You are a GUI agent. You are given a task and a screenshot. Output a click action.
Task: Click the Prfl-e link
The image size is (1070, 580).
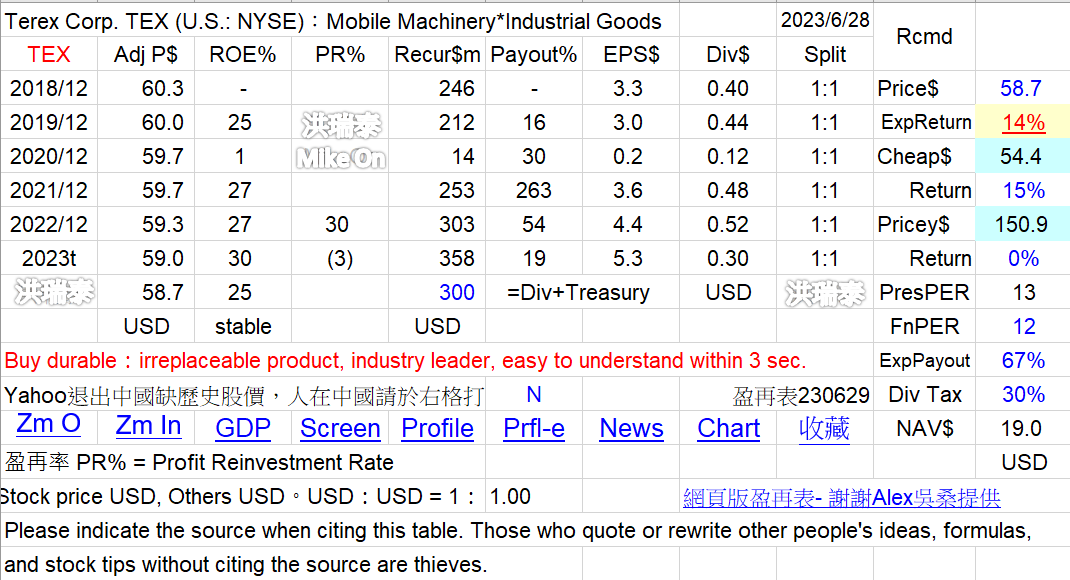[x=534, y=429]
